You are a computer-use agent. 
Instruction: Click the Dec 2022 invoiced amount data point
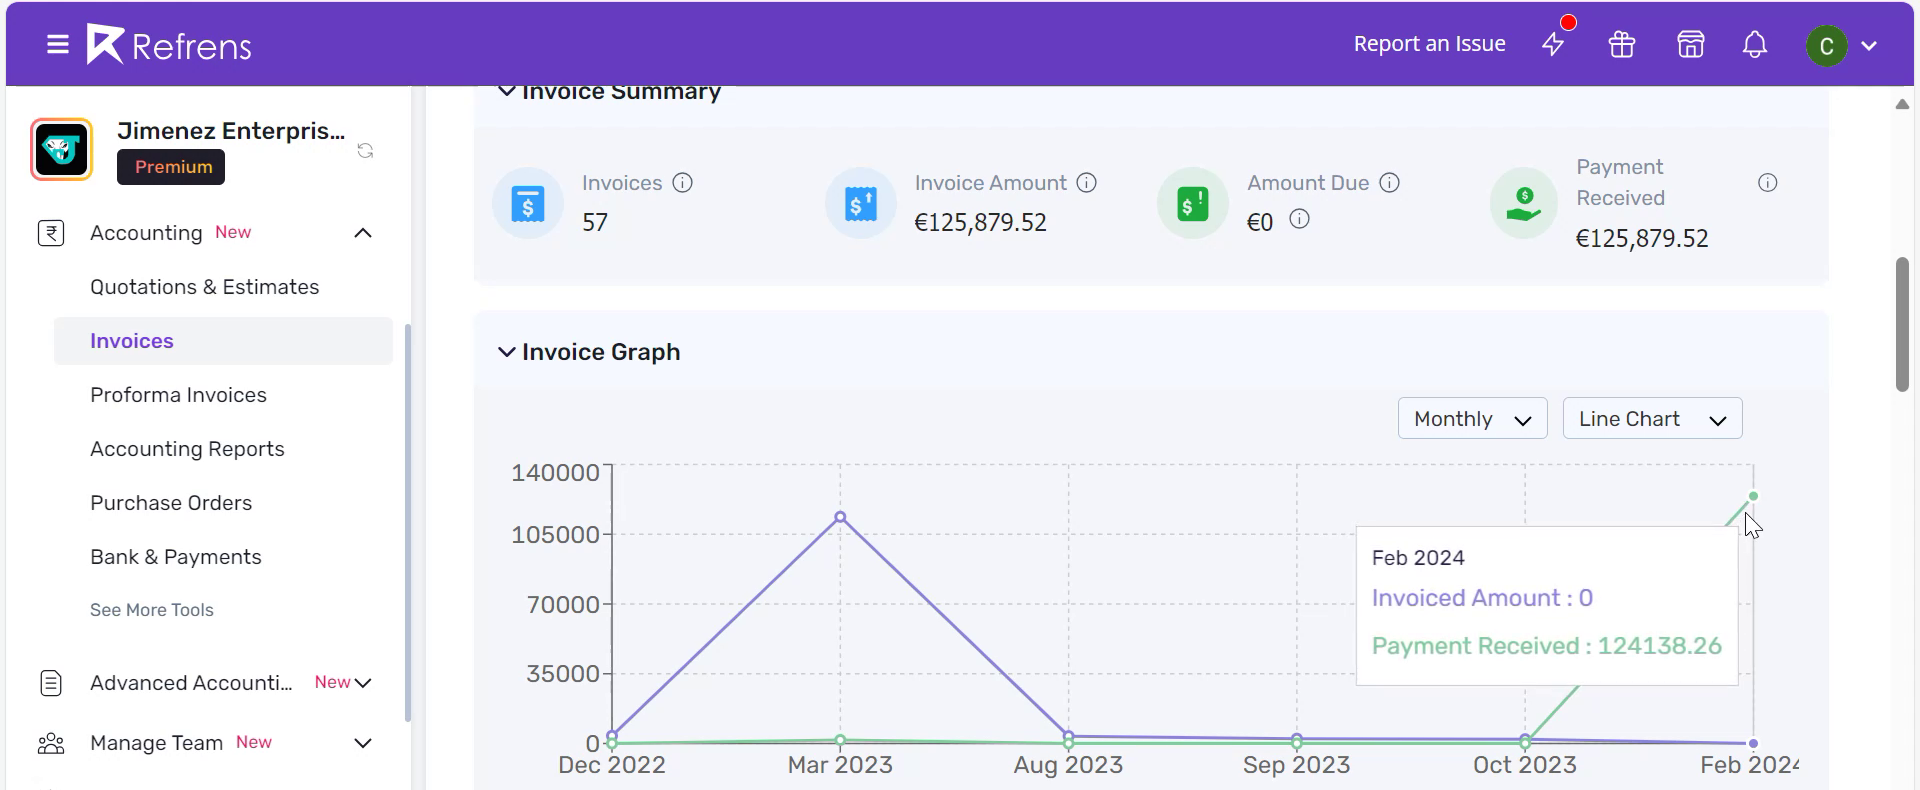[612, 736]
